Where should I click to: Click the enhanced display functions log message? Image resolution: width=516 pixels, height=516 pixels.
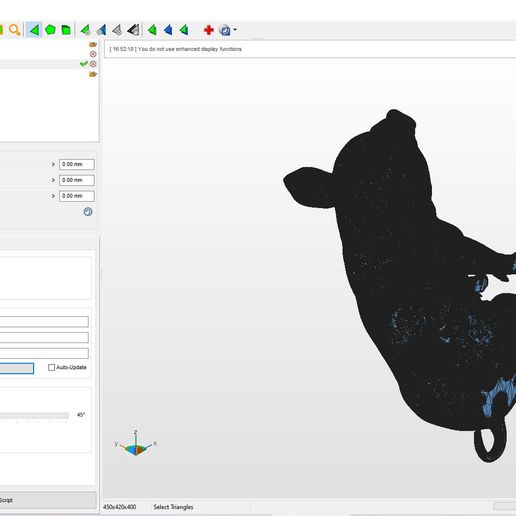[x=175, y=49]
